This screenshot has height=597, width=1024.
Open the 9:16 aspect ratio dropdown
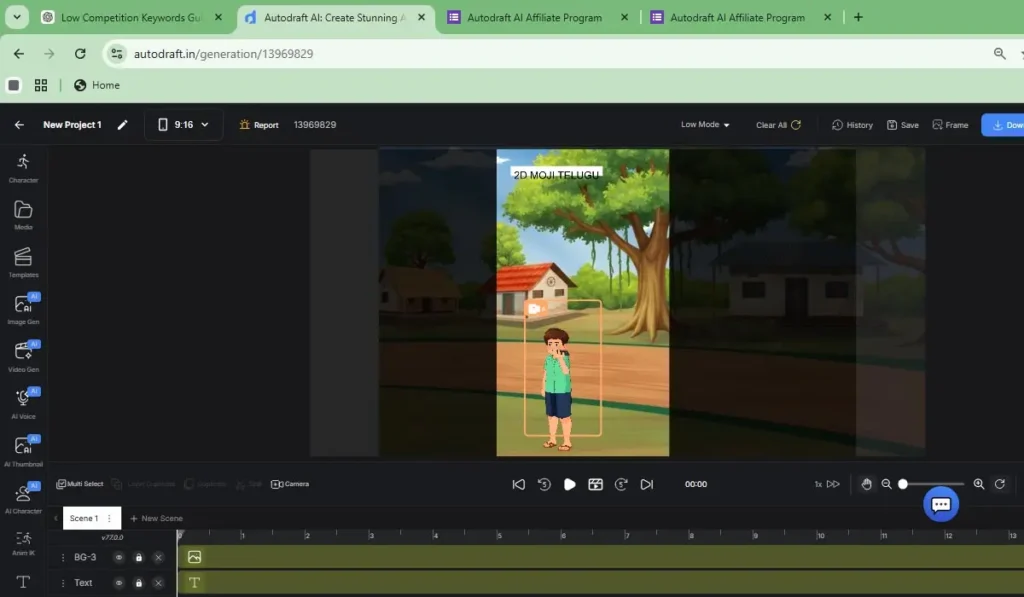[184, 125]
